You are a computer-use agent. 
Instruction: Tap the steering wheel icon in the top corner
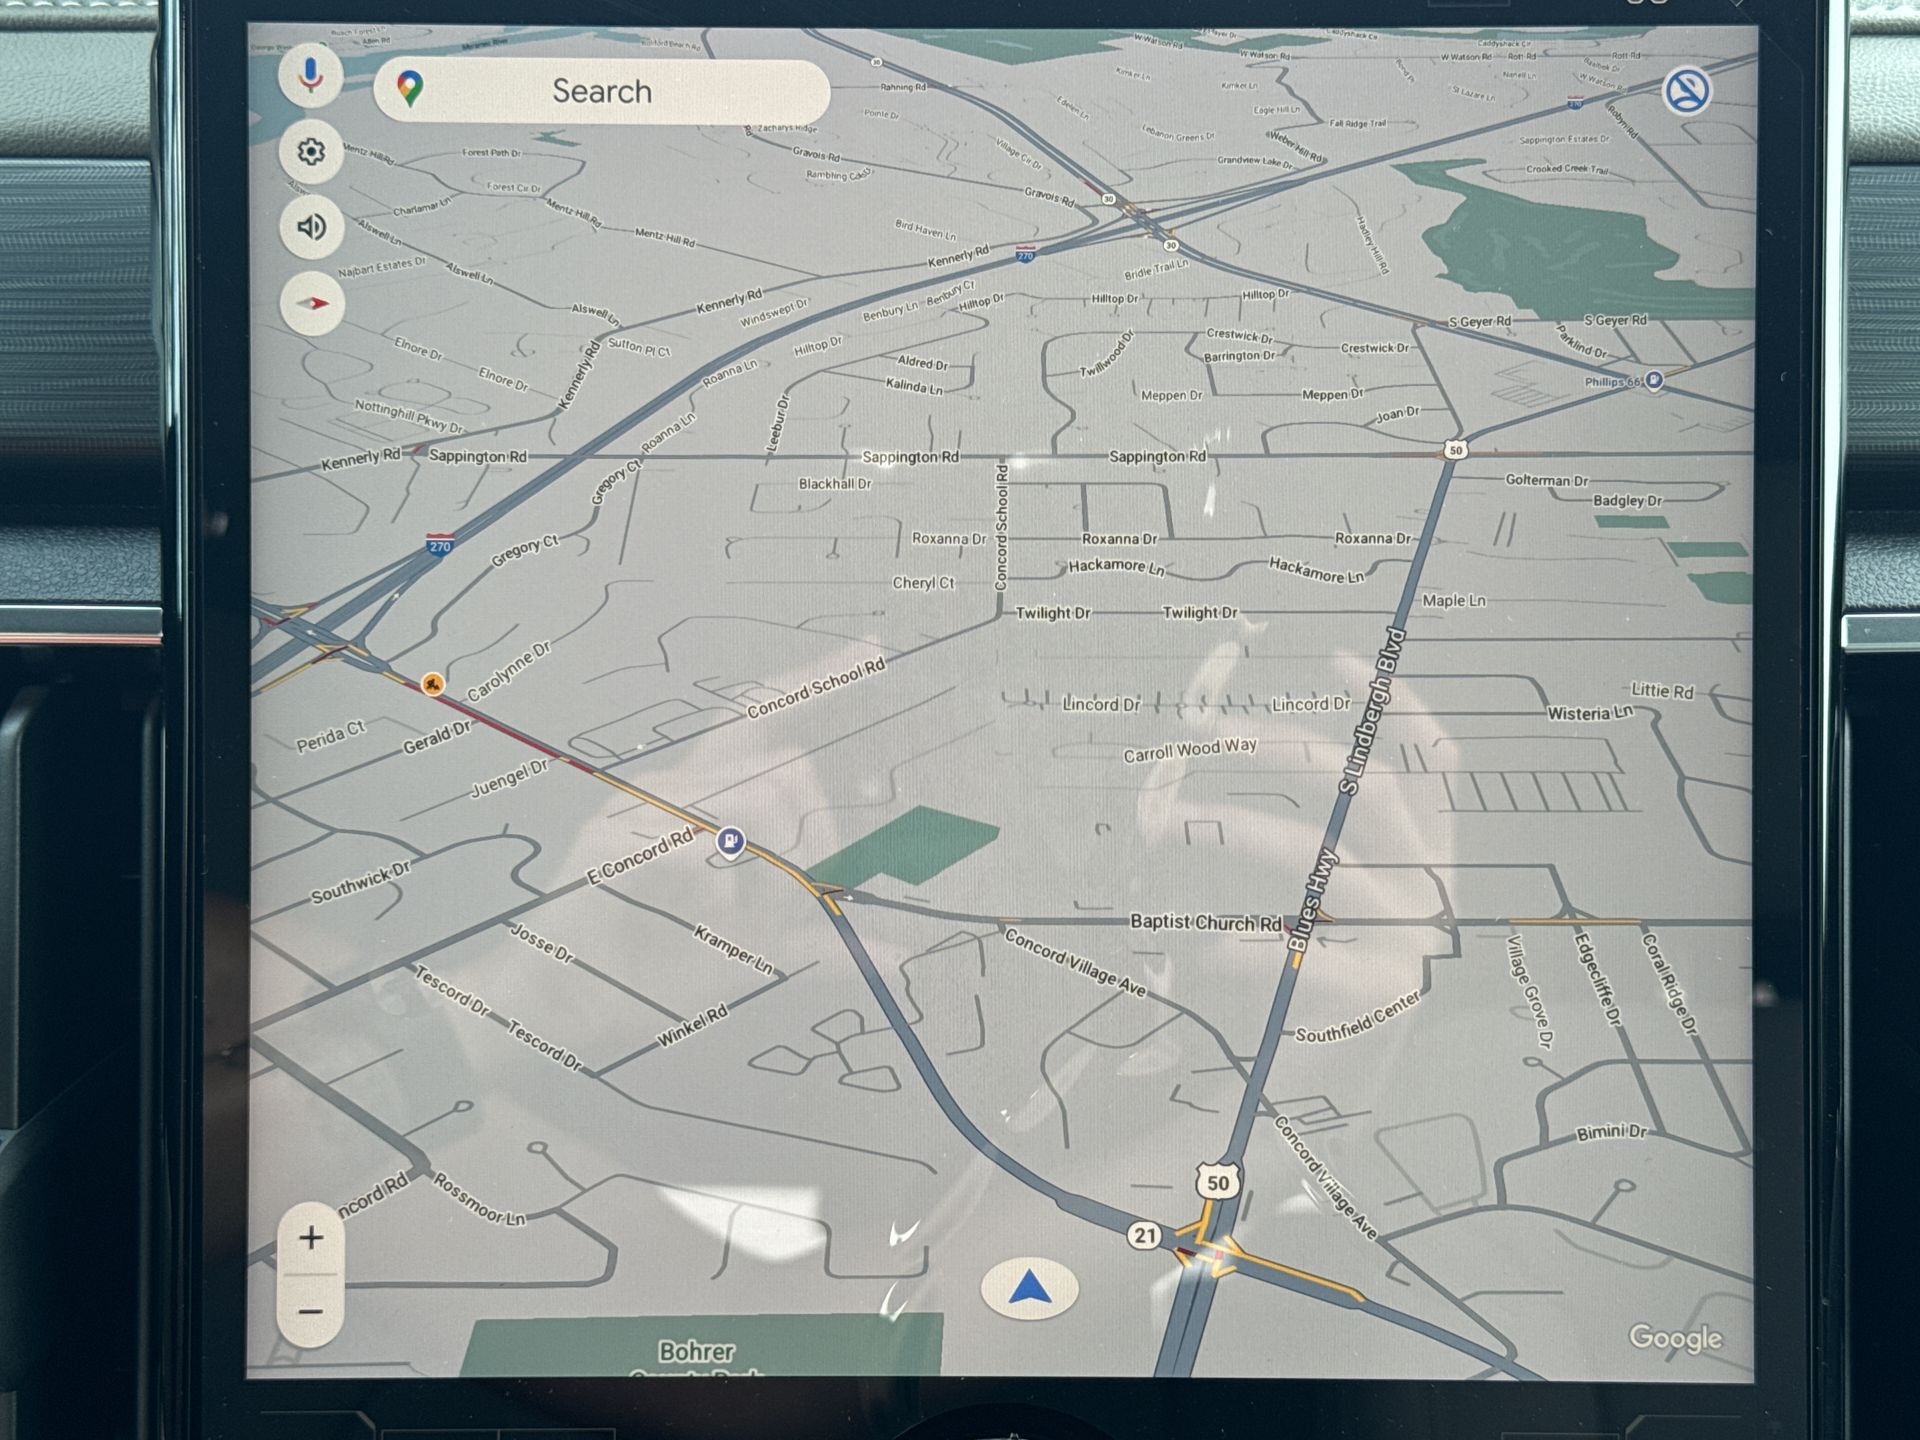coord(1686,91)
